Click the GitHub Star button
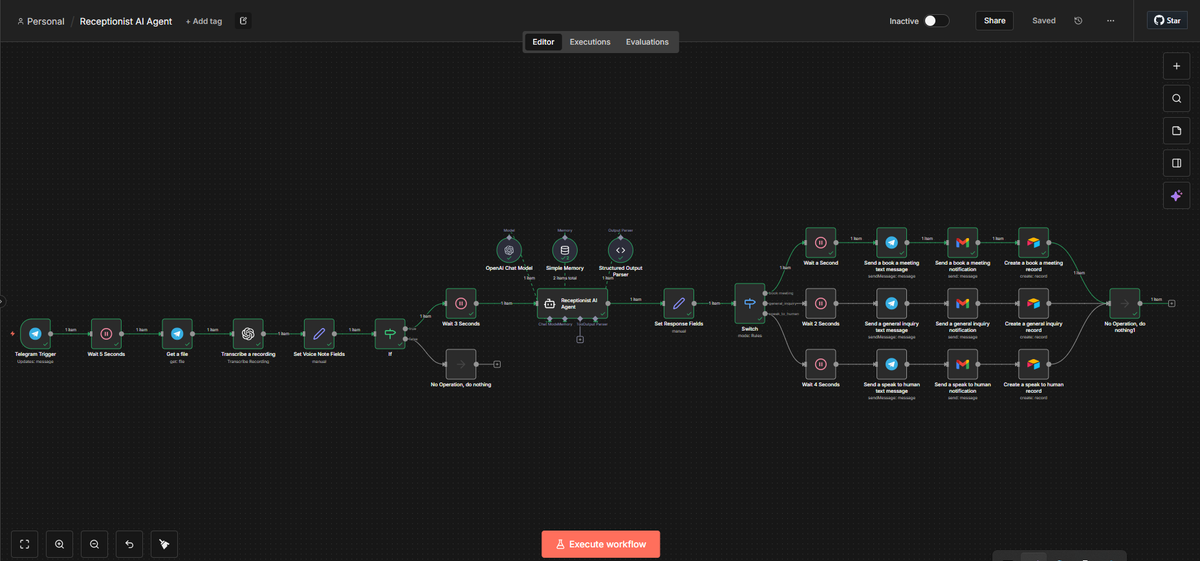 click(x=1167, y=20)
